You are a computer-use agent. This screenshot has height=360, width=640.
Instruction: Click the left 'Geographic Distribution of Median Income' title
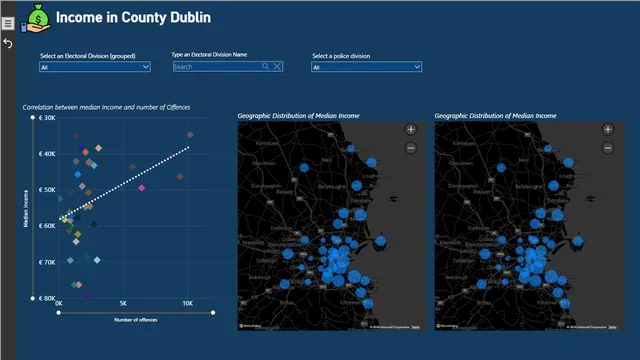tap(298, 116)
